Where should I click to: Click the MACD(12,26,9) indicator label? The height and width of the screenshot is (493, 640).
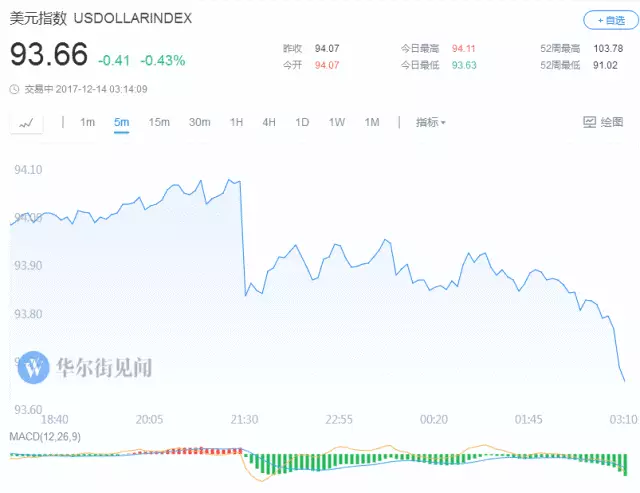[43, 438]
